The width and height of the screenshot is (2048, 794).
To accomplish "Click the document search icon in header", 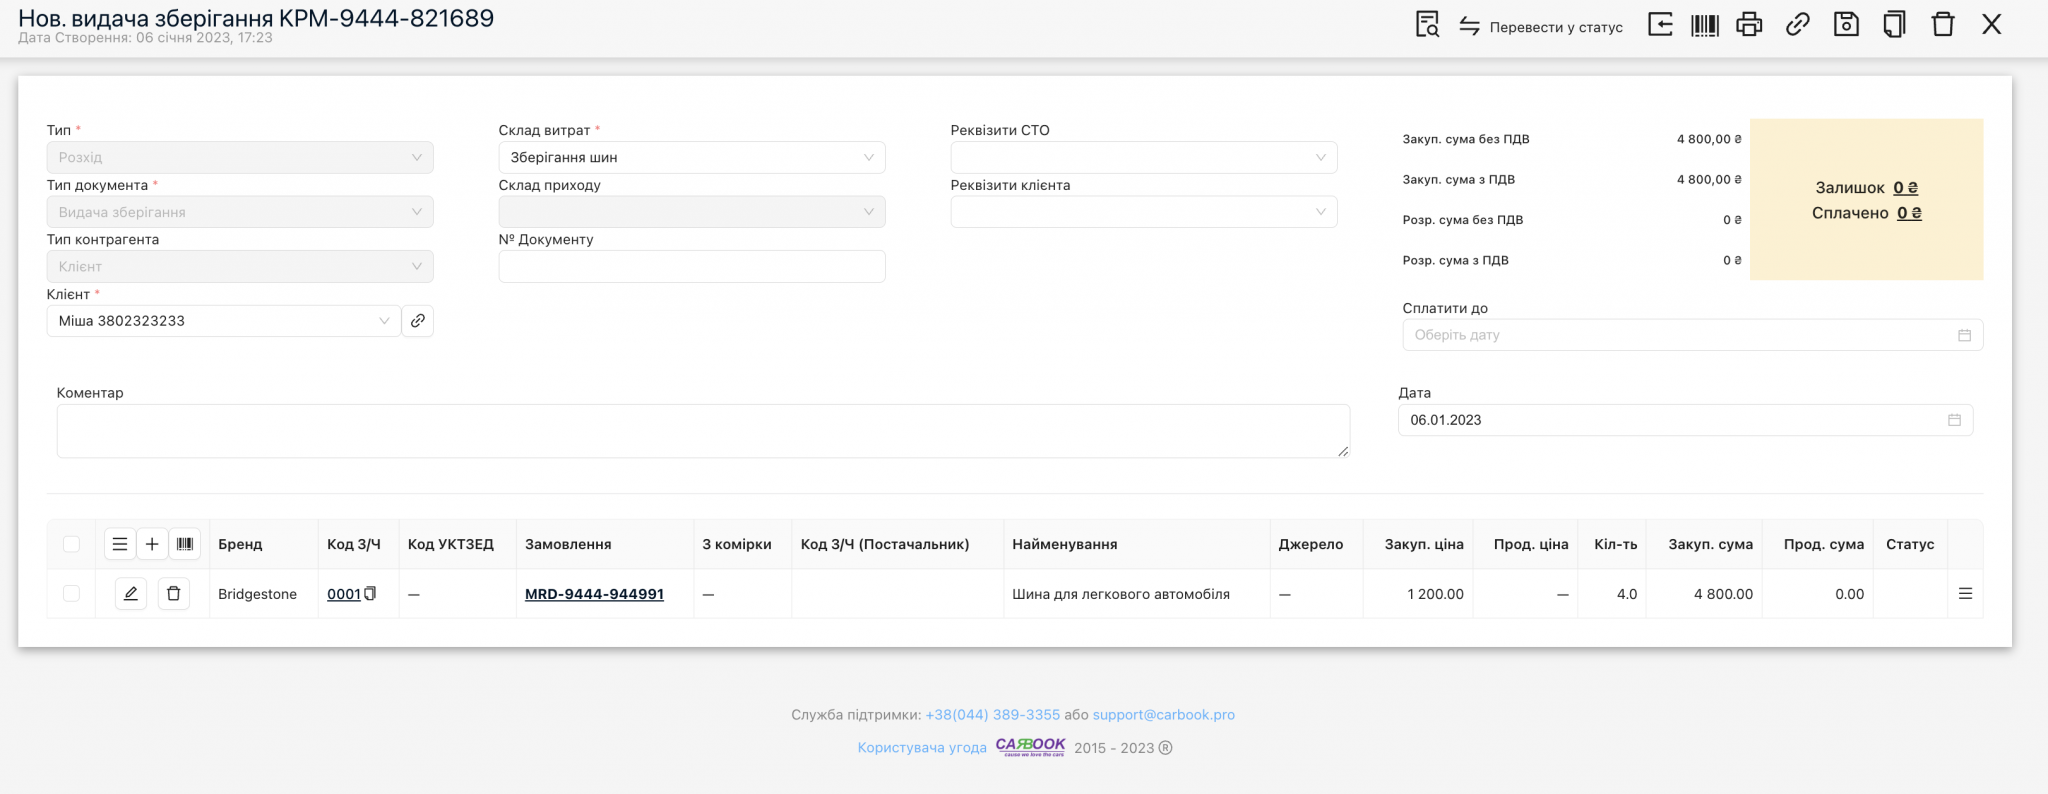I will [1427, 25].
